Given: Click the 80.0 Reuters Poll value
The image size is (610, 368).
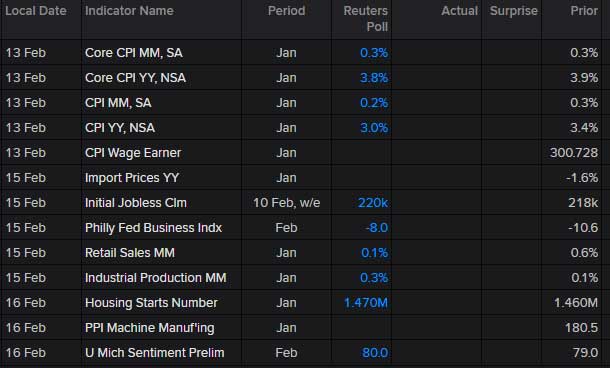Looking at the screenshot, I should (x=375, y=353).
